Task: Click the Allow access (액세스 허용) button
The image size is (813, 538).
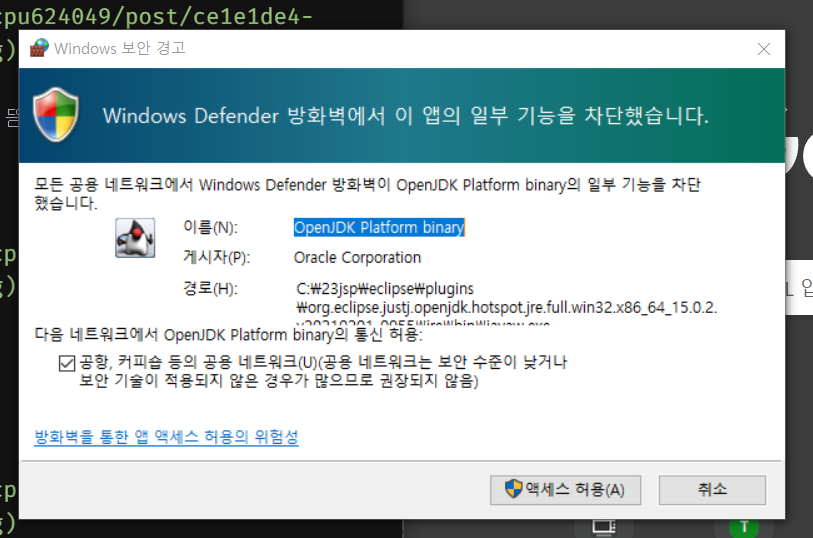Action: pos(565,490)
